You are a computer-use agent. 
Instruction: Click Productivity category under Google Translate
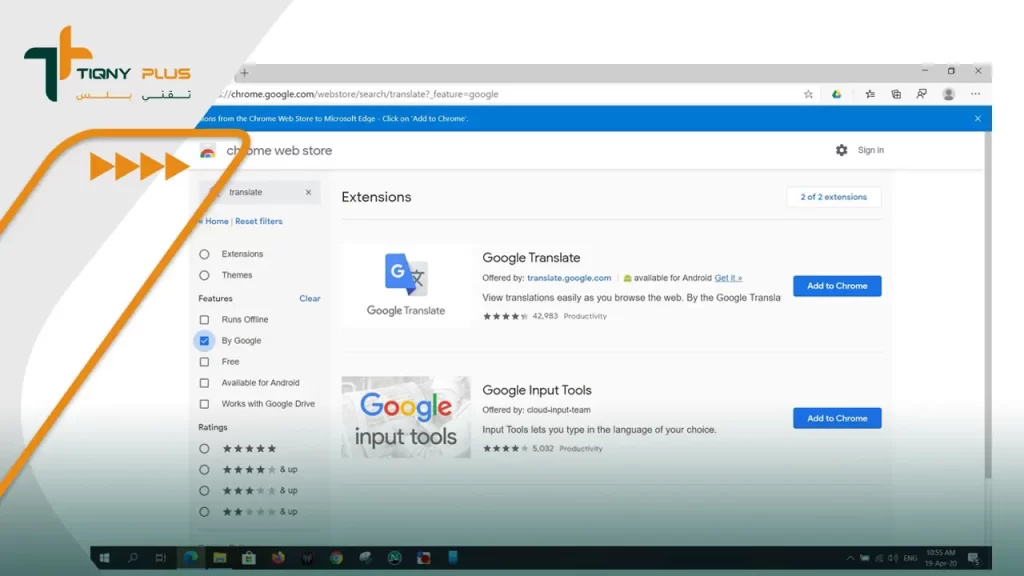click(585, 317)
